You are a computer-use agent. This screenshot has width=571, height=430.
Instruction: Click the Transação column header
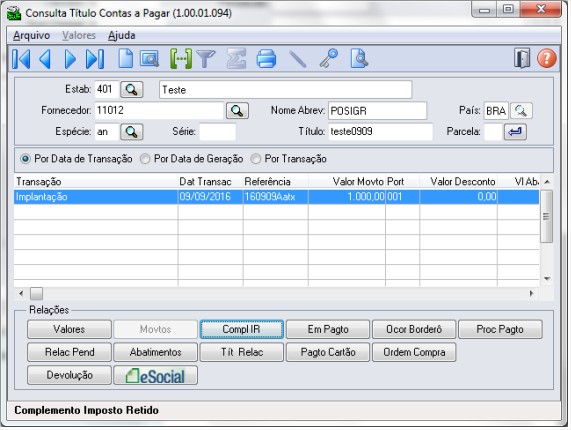pos(96,182)
